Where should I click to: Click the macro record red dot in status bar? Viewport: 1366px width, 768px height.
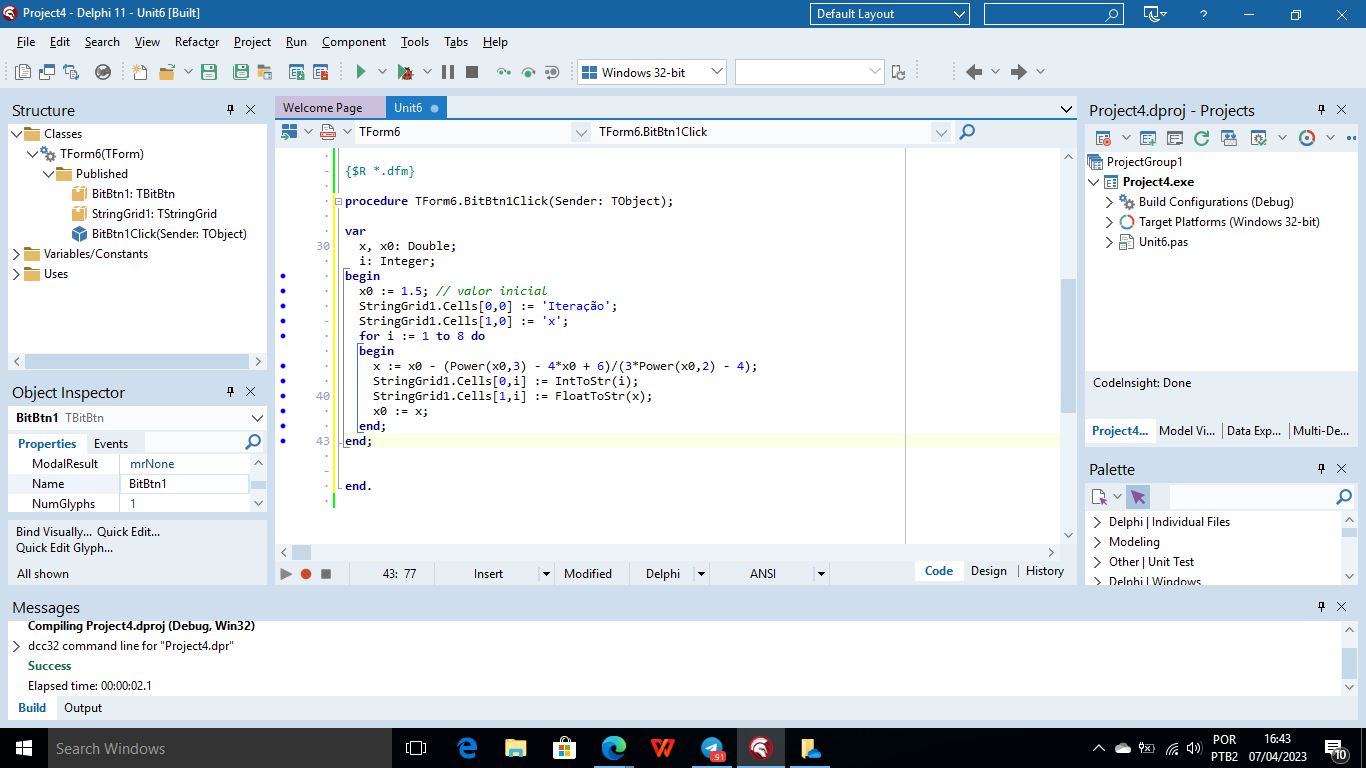click(306, 574)
